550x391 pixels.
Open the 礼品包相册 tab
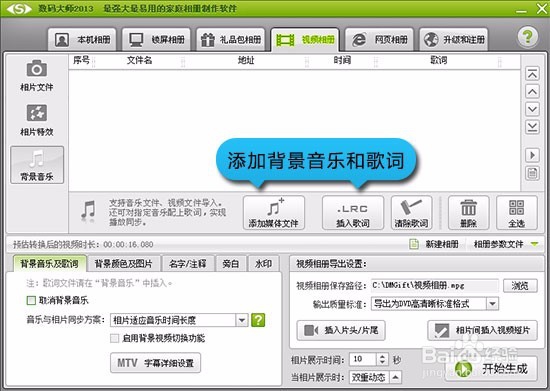click(x=231, y=40)
